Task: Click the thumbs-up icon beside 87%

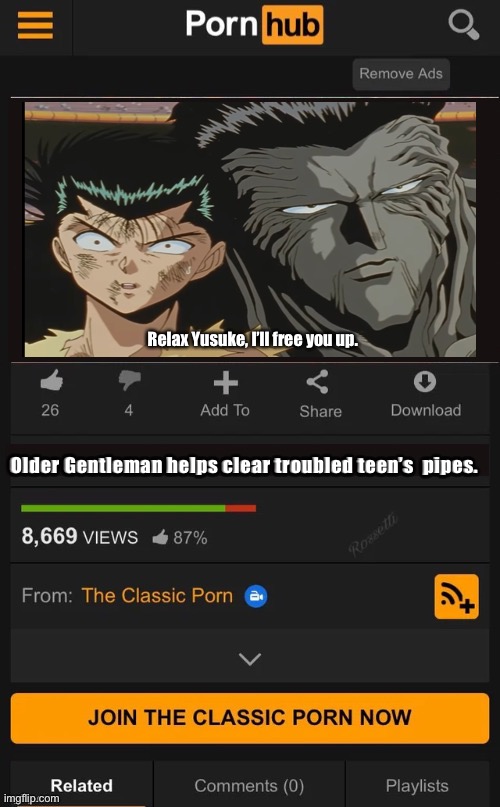Action: tap(160, 537)
